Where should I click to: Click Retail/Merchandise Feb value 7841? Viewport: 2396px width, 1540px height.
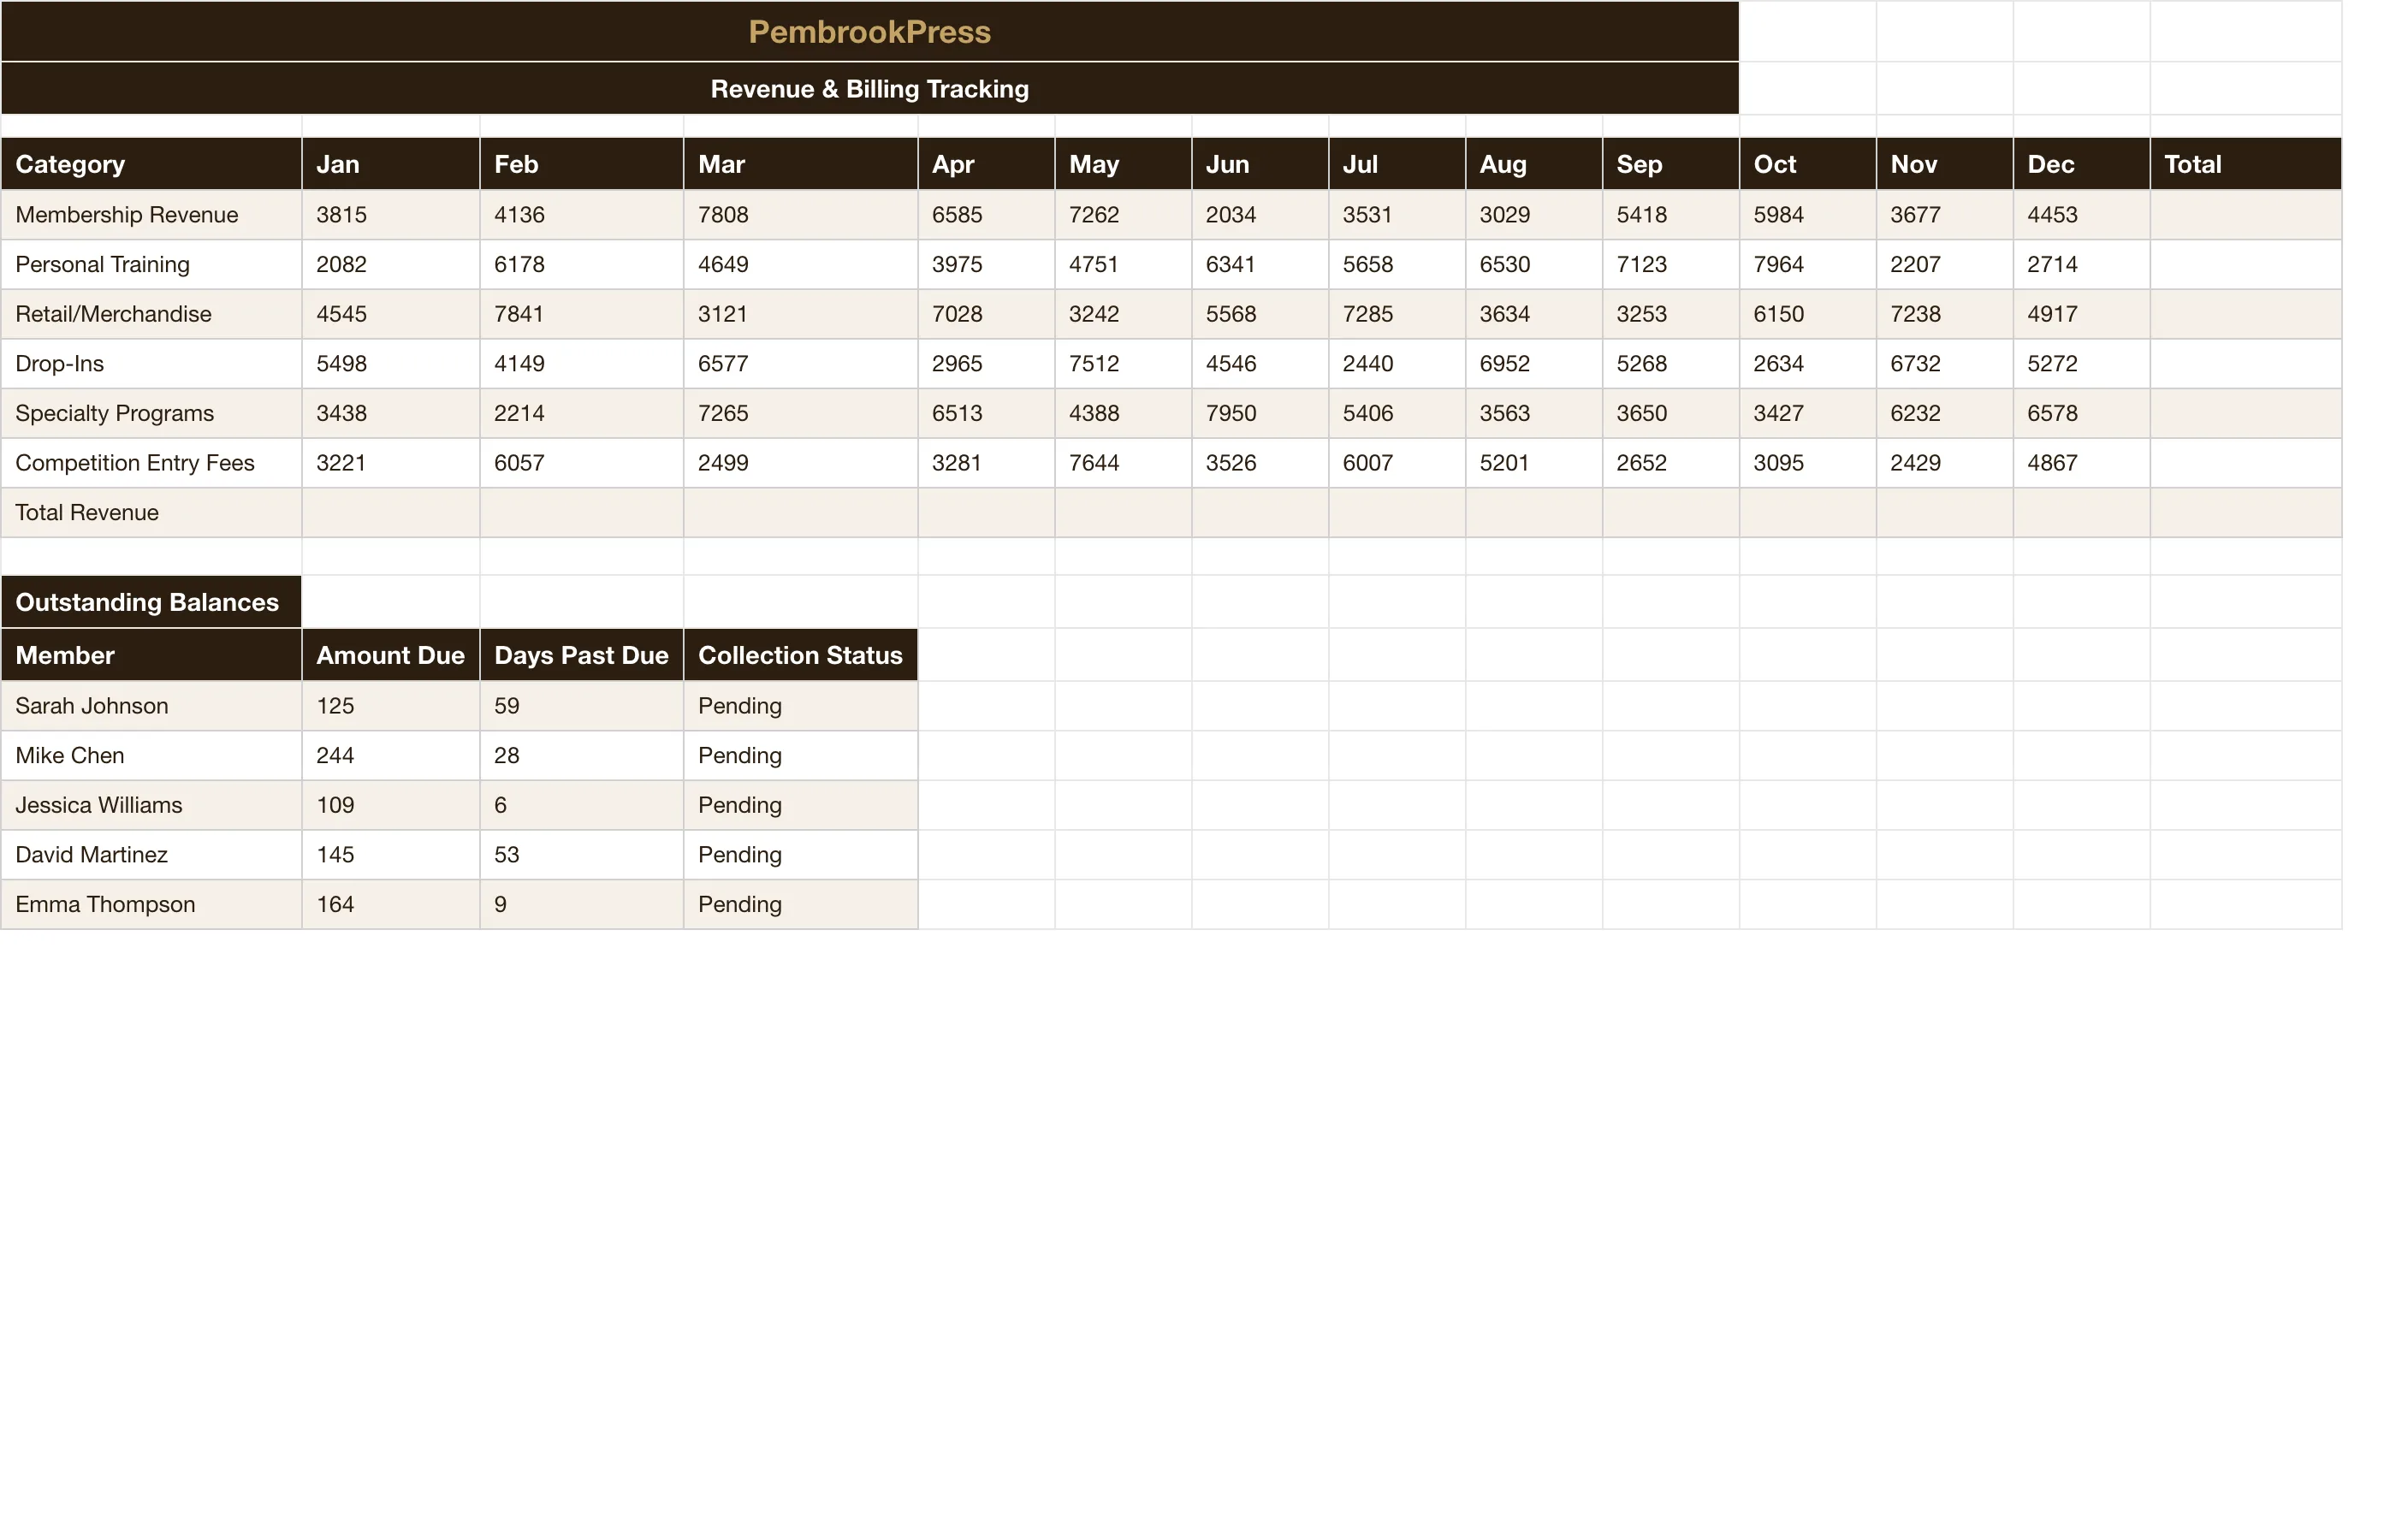(581, 314)
